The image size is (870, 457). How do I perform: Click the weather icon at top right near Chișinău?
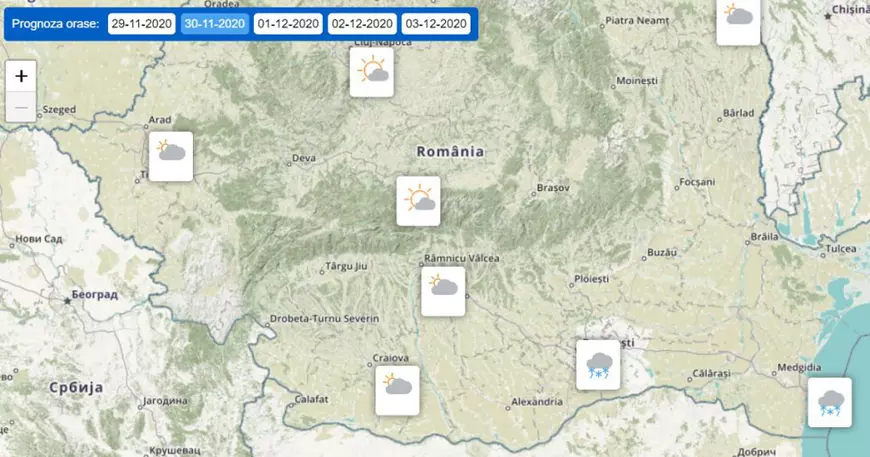(738, 20)
